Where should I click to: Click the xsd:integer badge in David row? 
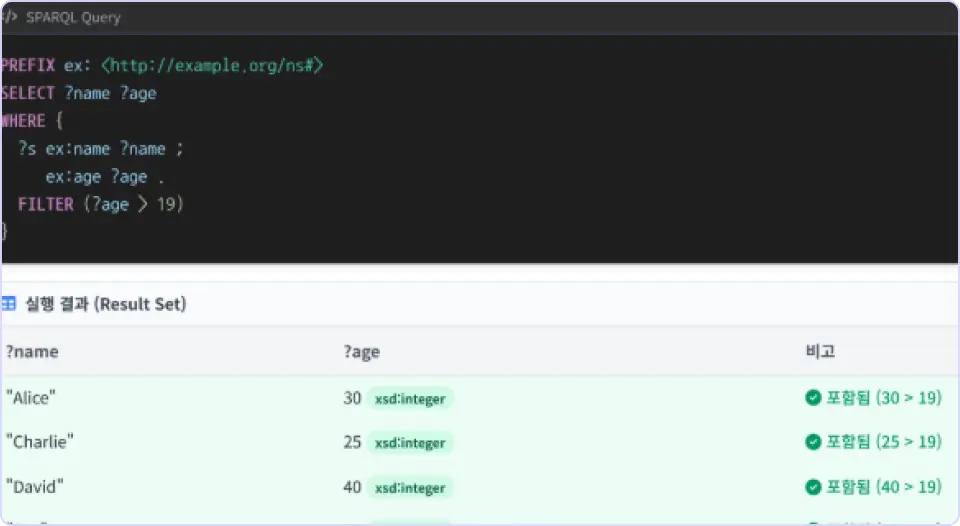click(x=410, y=488)
